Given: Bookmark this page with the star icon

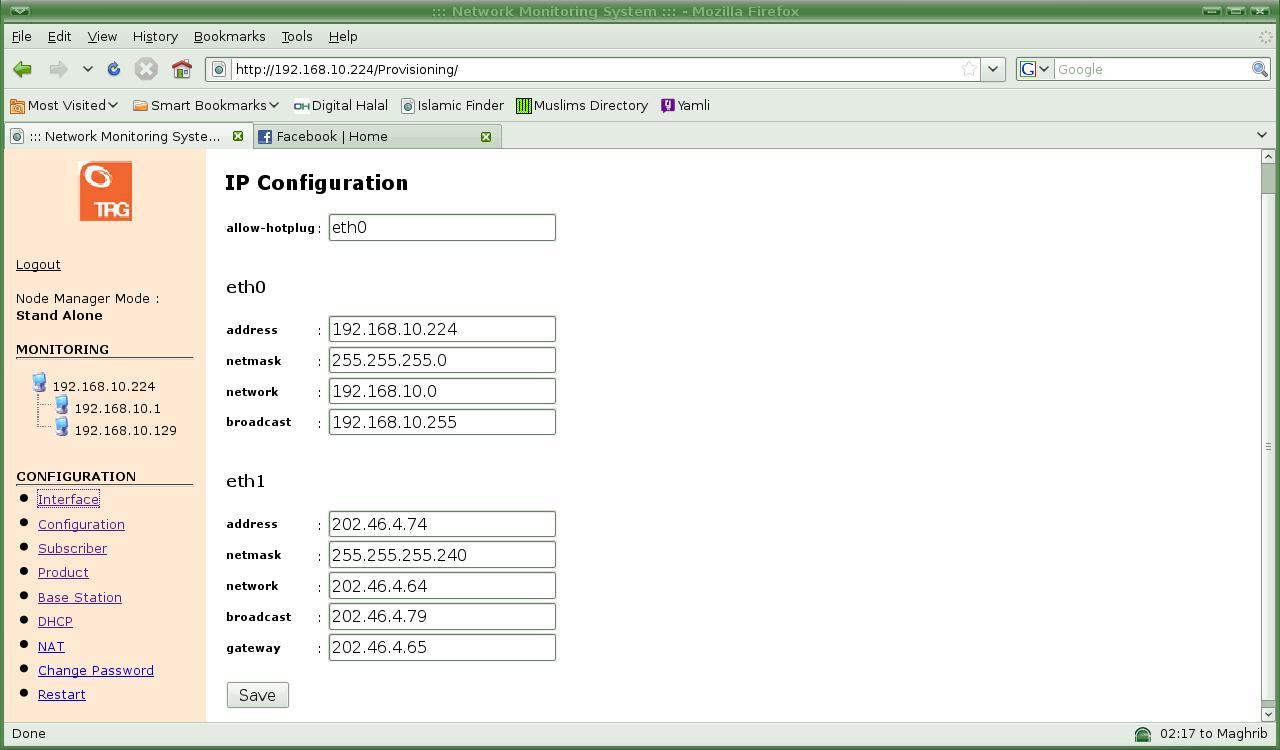Looking at the screenshot, I should (x=969, y=69).
